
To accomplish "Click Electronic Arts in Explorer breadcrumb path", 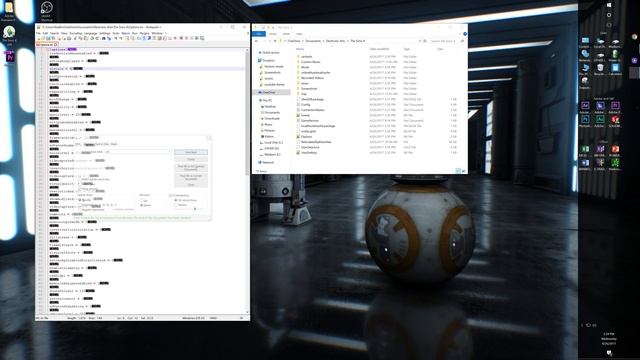I will [x=336, y=41].
